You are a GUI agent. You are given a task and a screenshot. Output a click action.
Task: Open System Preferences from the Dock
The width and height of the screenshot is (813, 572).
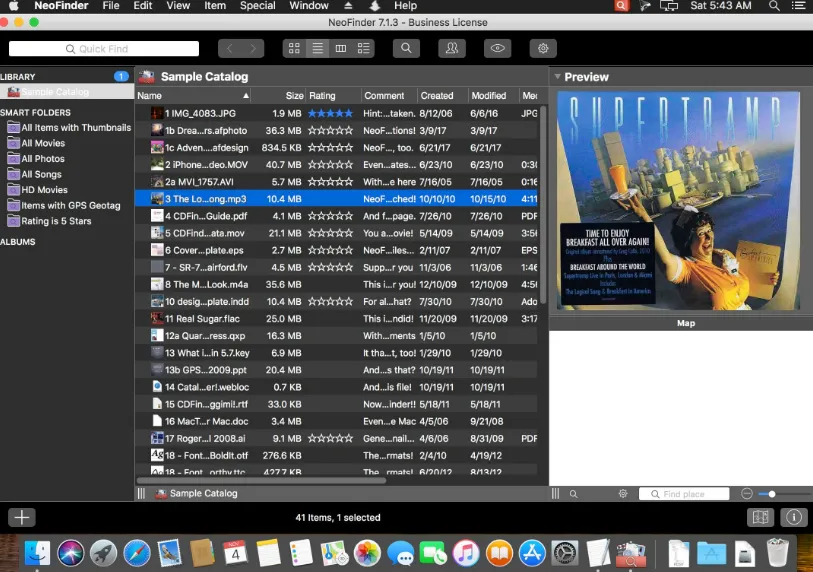coord(565,553)
